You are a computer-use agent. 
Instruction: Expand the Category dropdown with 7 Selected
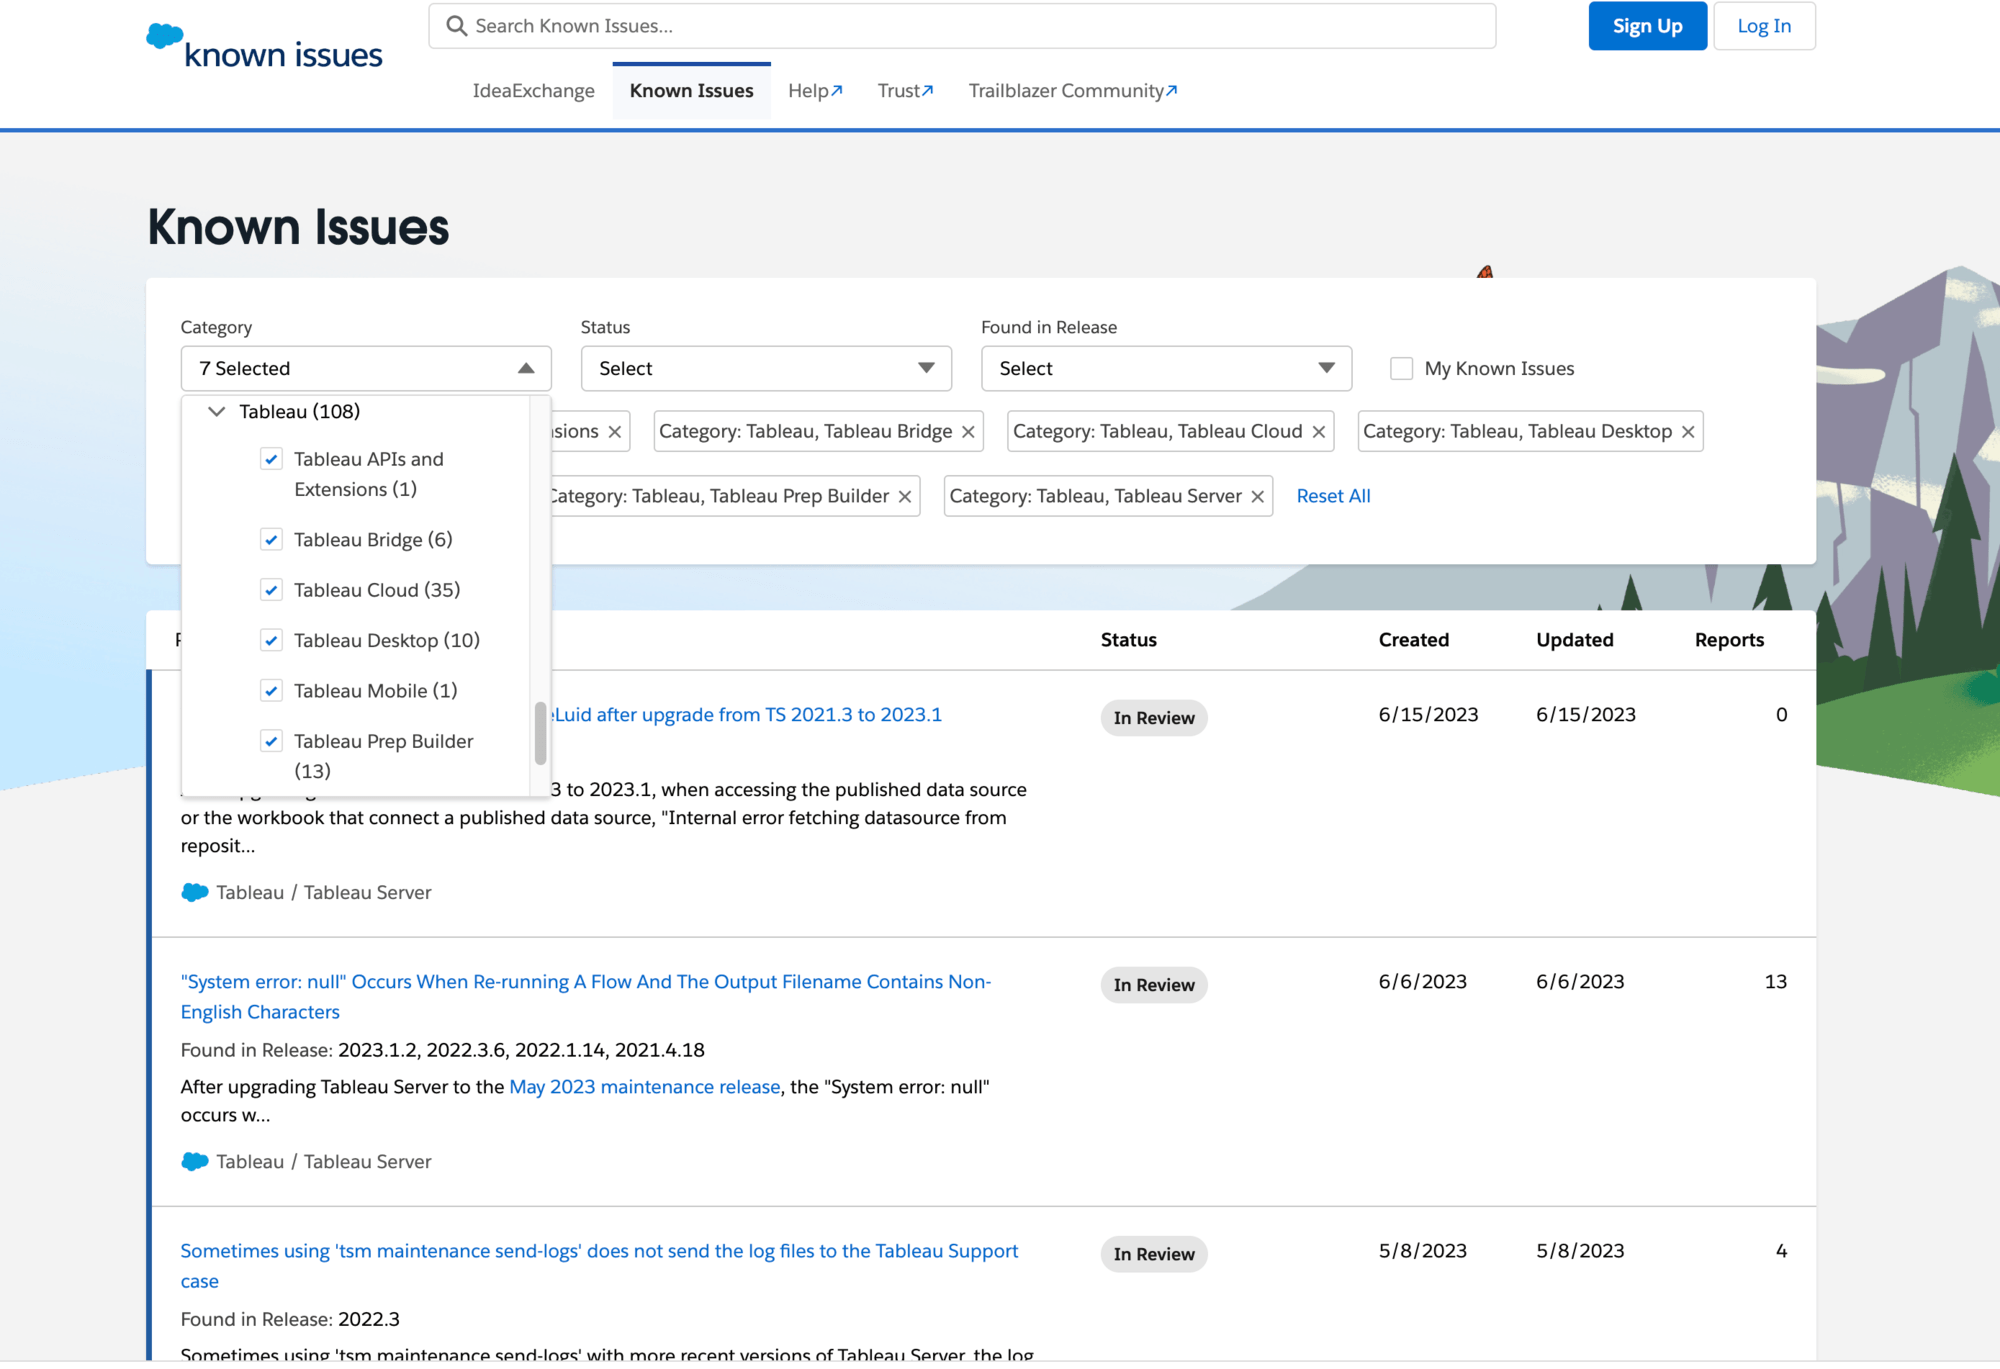click(363, 366)
